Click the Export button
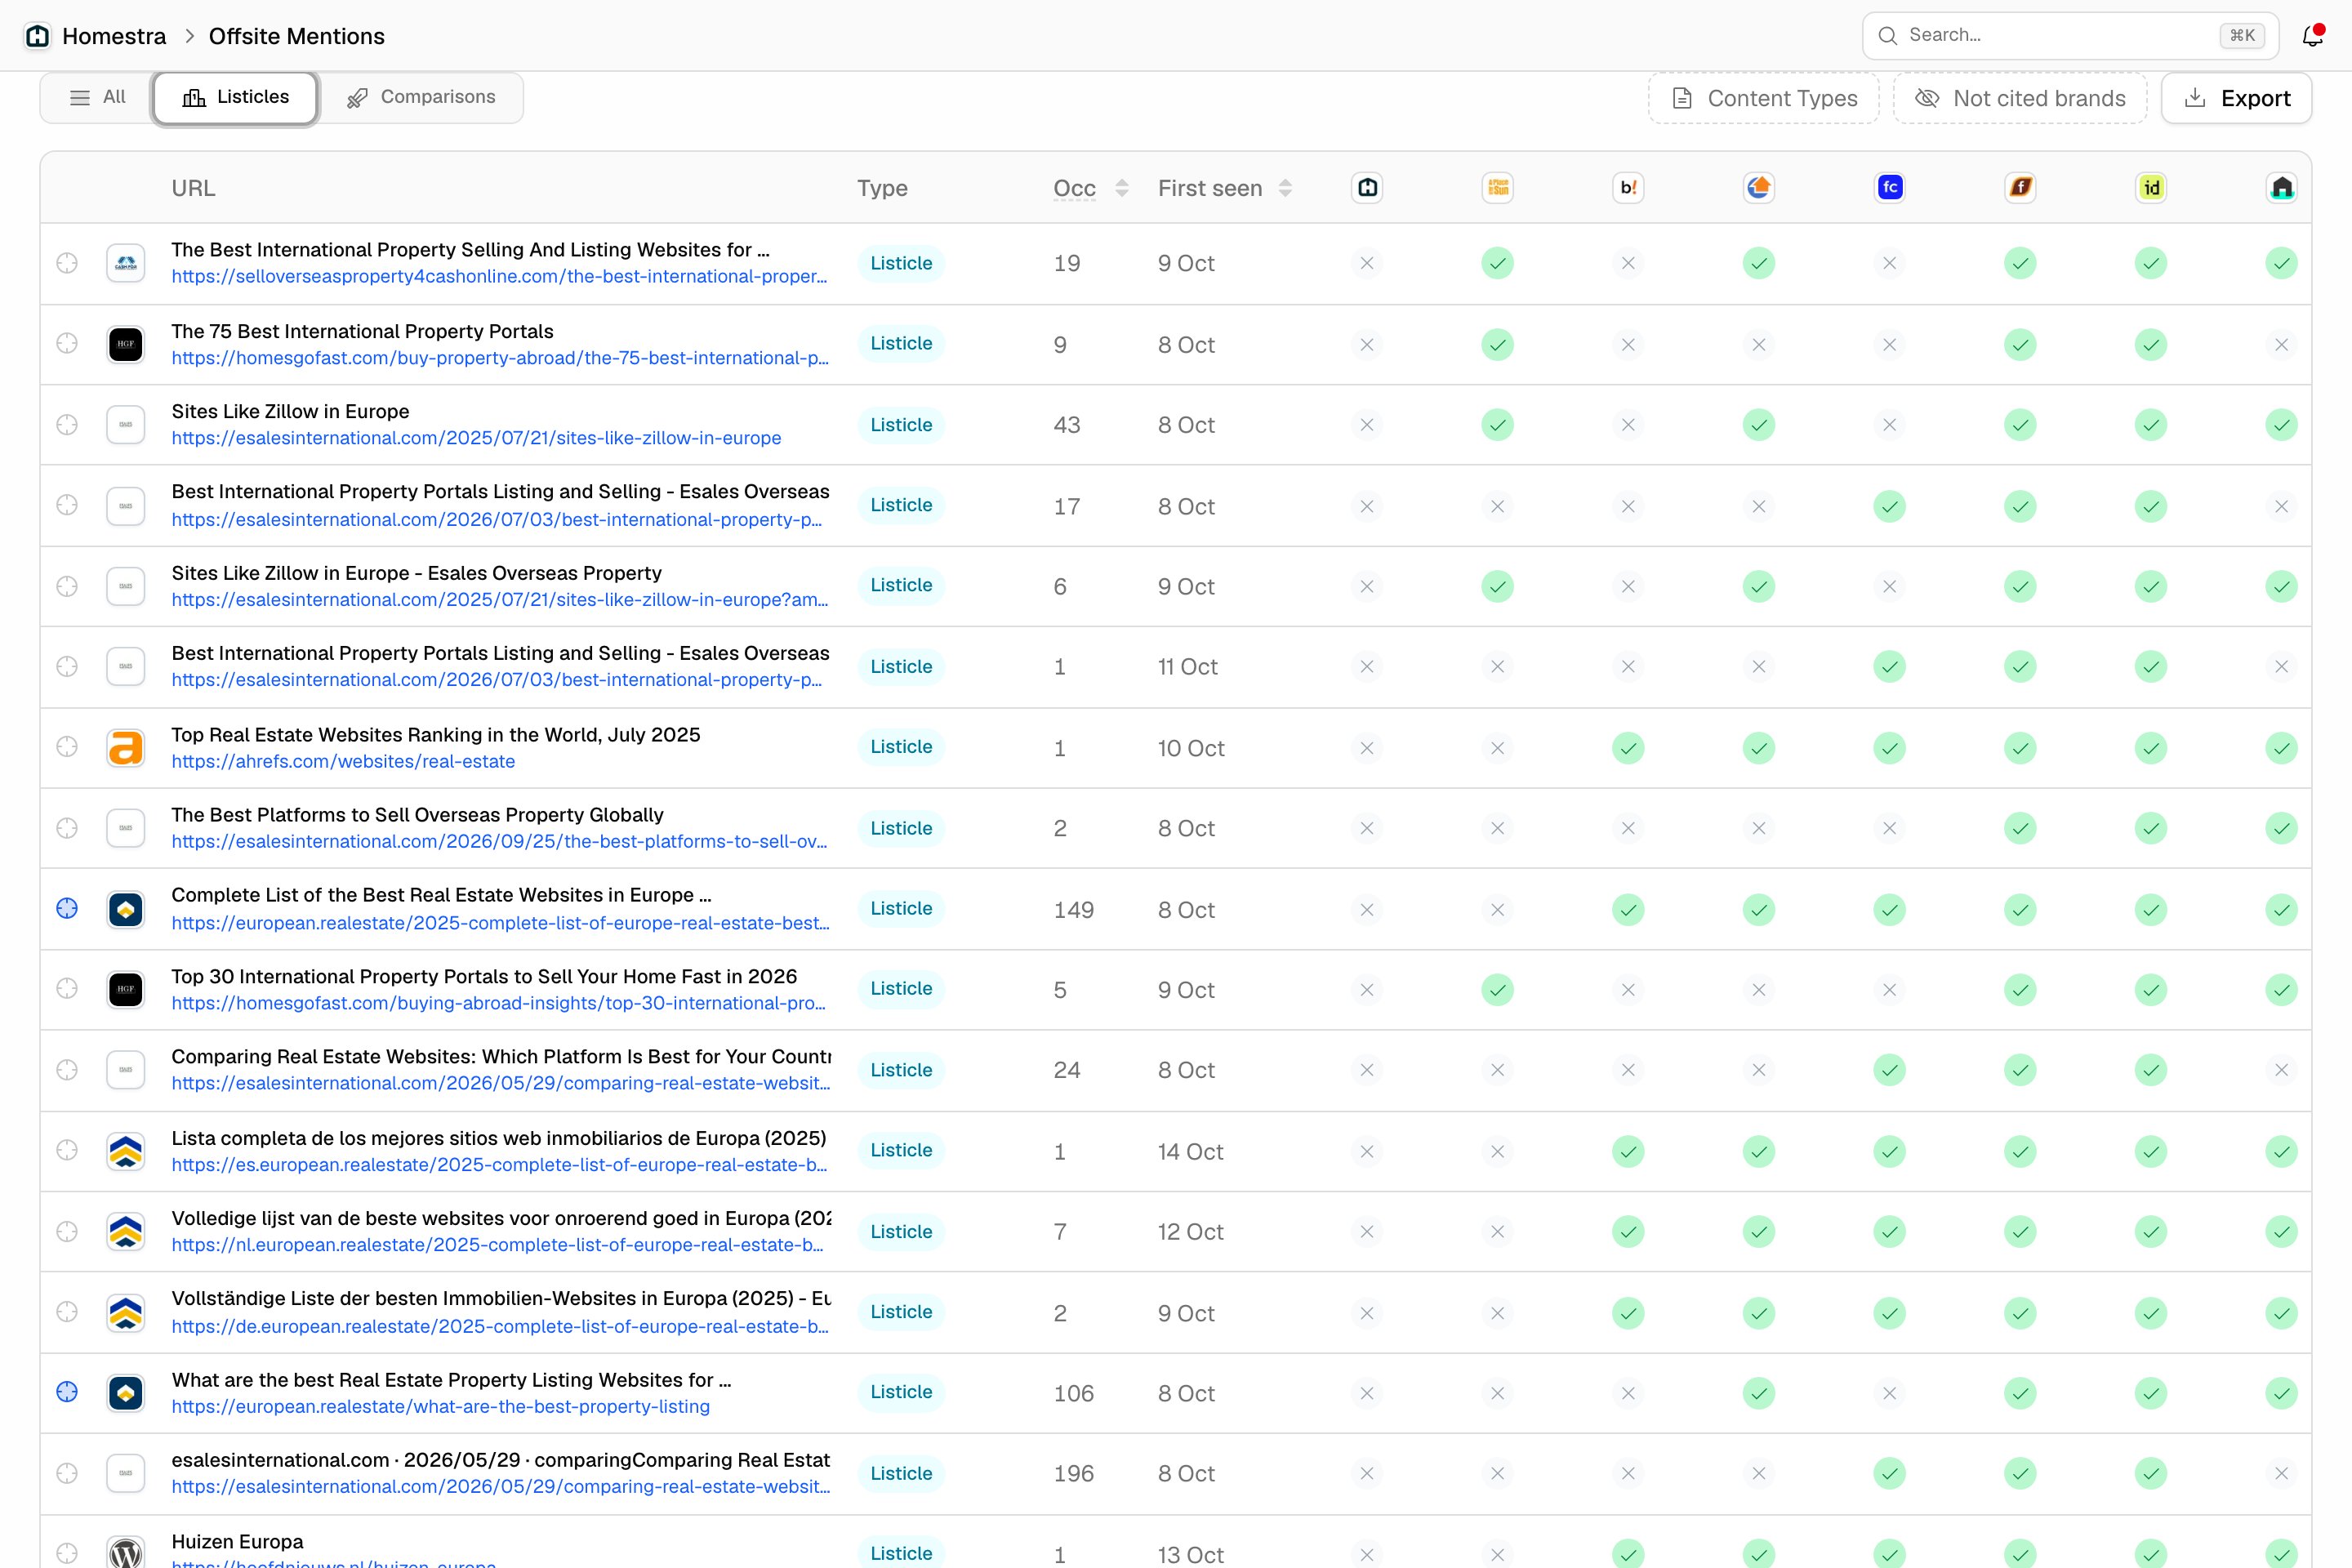Viewport: 2352px width, 1568px height. click(x=2237, y=98)
